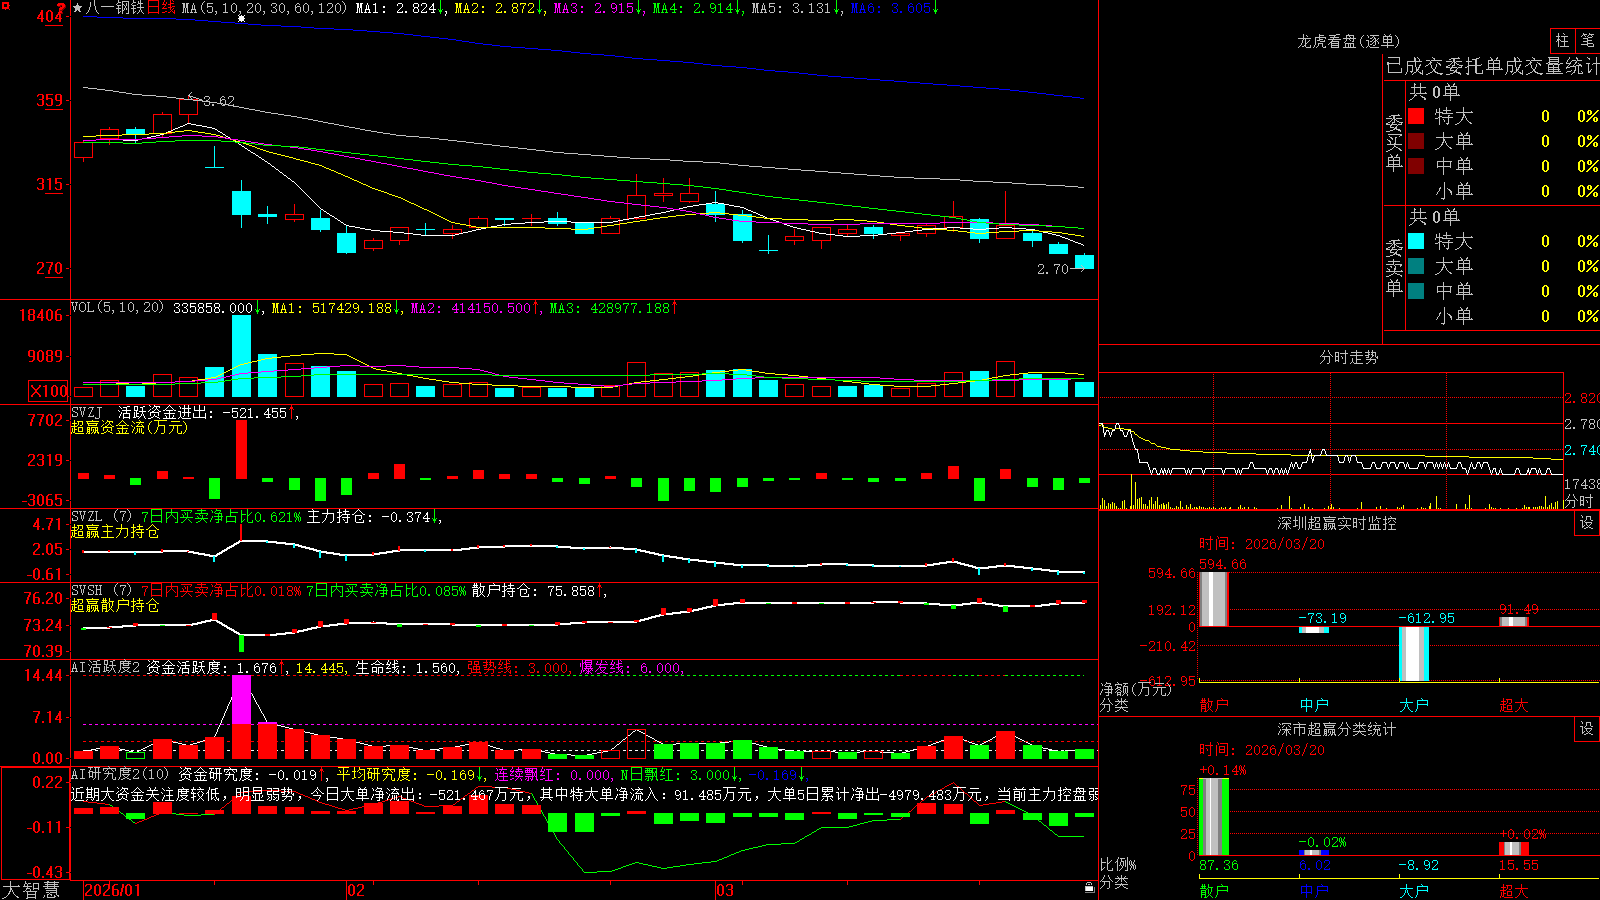Click the cyan 特大 sell-order color swatch
This screenshot has width=1600, height=900.
[x=1416, y=241]
